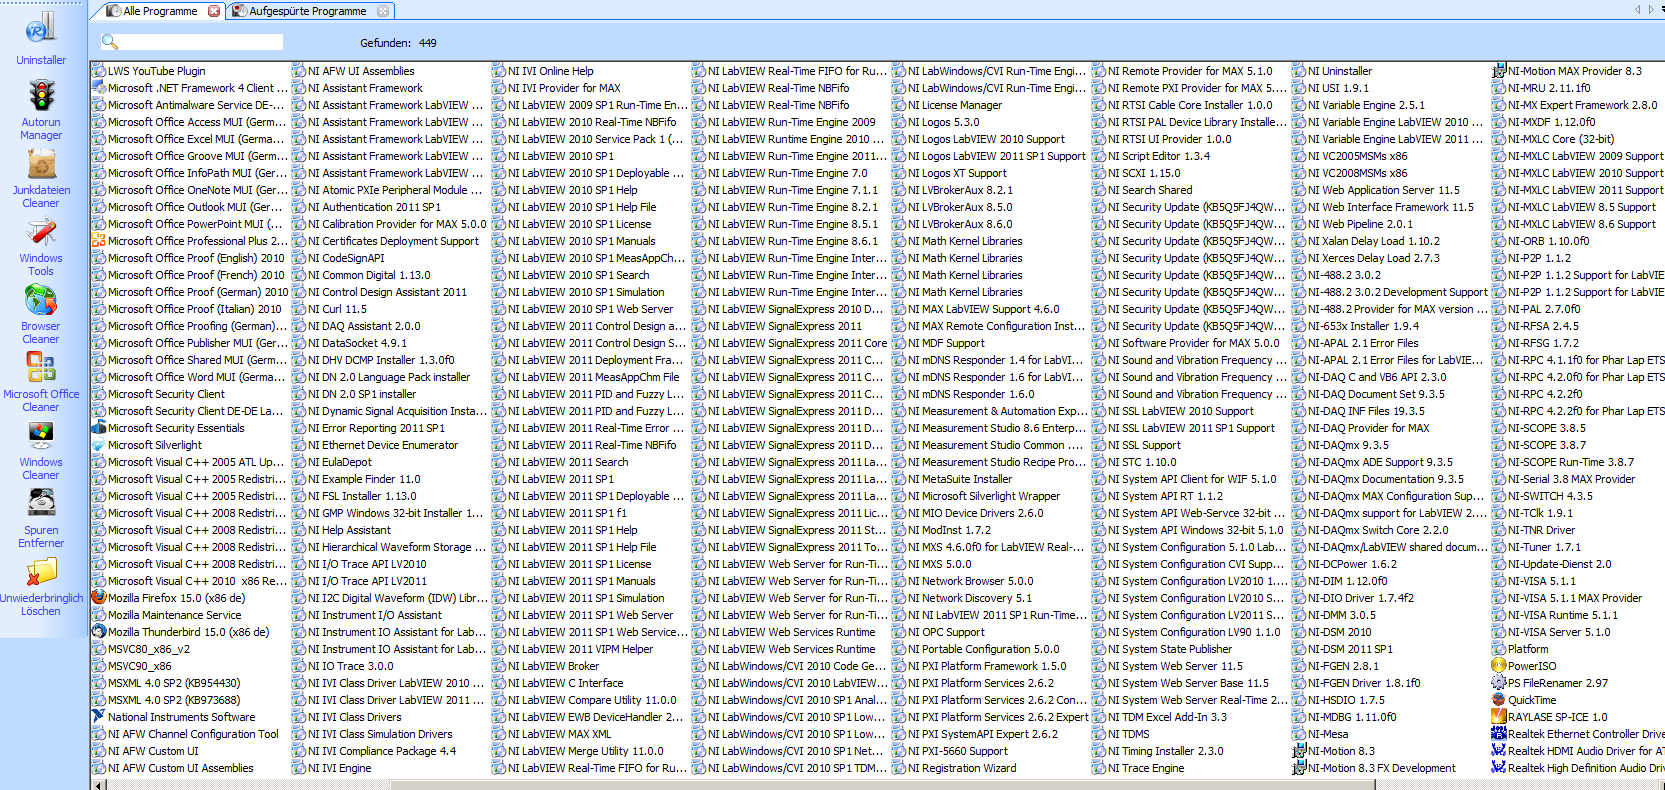Viewport: 1665px width, 790px height.
Task: Select the NI LabVIEW Broker entry
Action: tap(553, 666)
